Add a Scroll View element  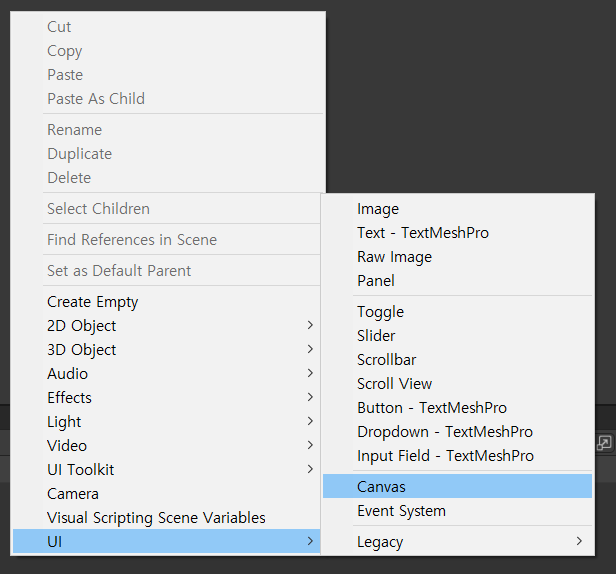click(457, 384)
